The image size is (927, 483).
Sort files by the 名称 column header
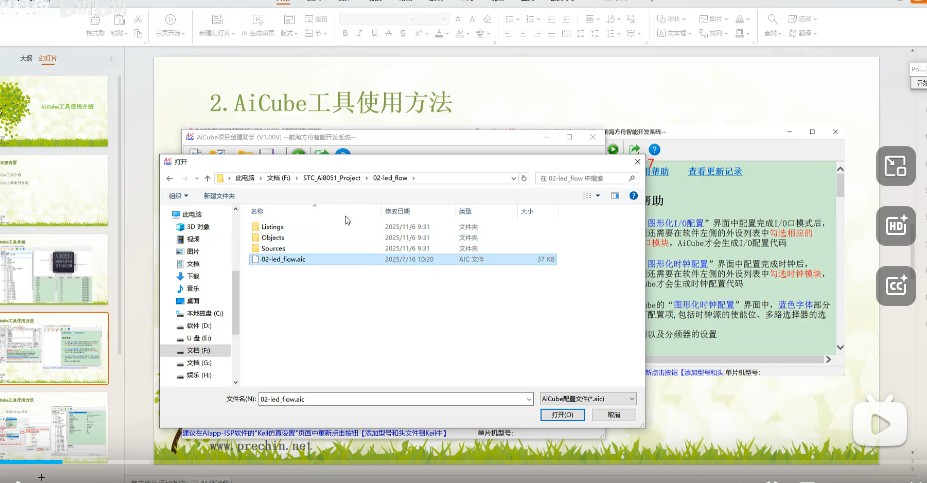[257, 211]
